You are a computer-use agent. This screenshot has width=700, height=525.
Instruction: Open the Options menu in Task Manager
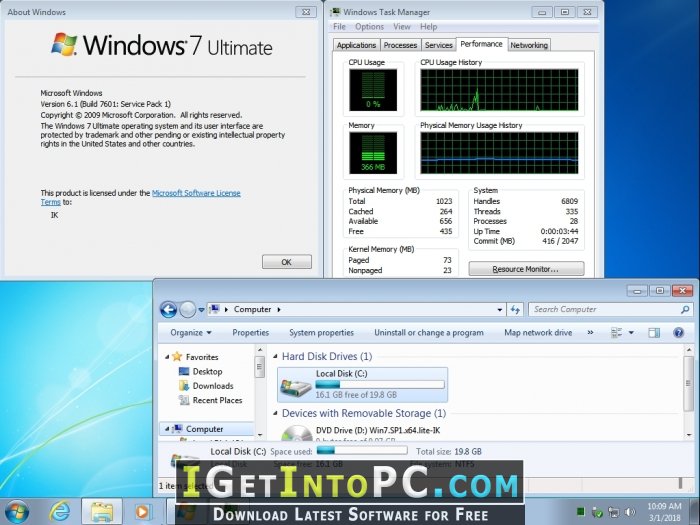click(x=369, y=27)
